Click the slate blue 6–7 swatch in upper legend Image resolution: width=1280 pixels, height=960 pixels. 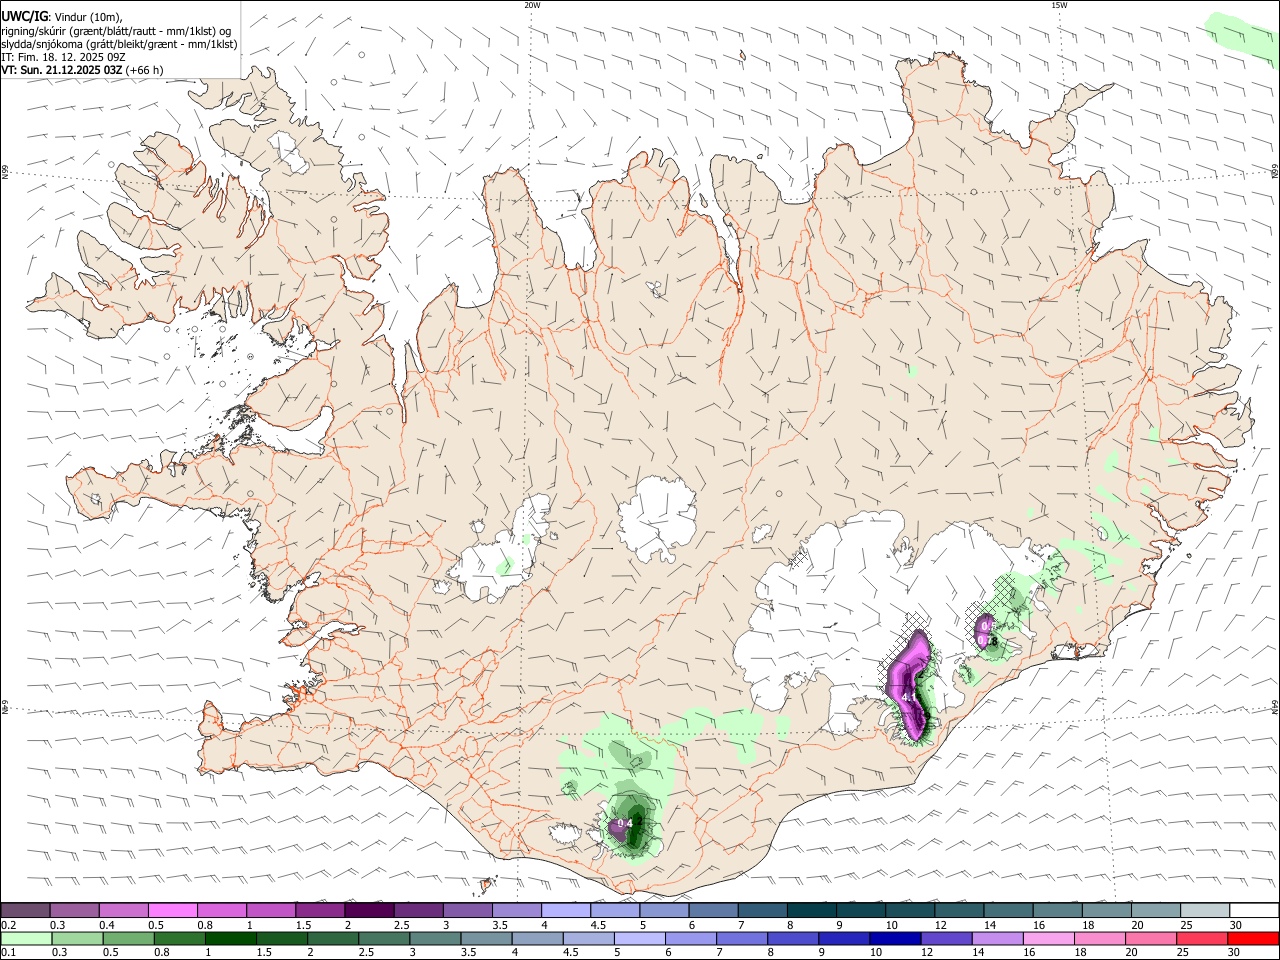(x=712, y=910)
